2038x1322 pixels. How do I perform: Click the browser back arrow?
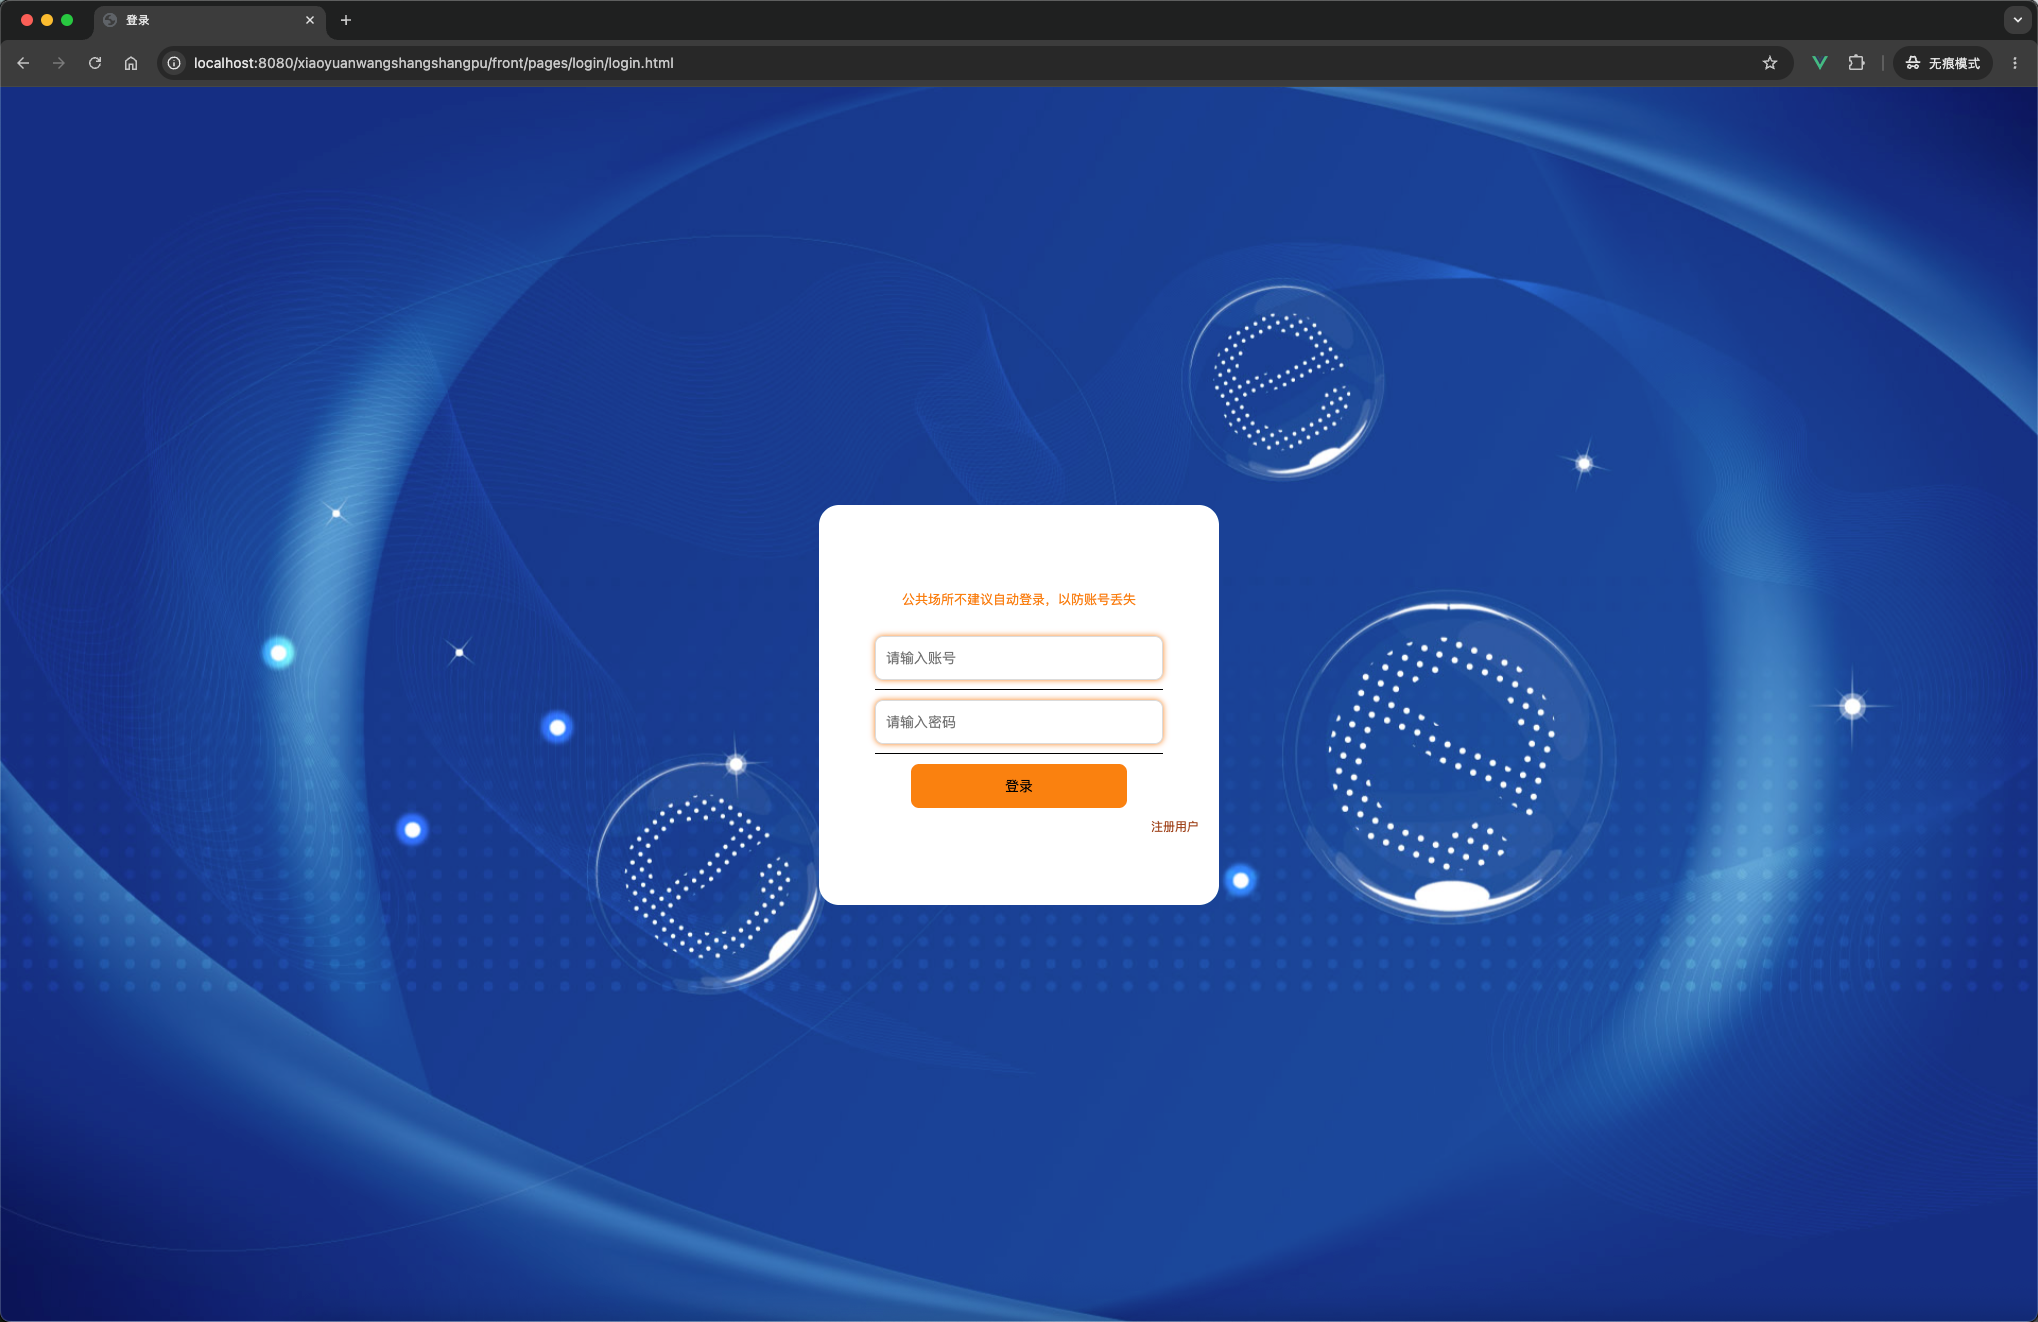[23, 63]
